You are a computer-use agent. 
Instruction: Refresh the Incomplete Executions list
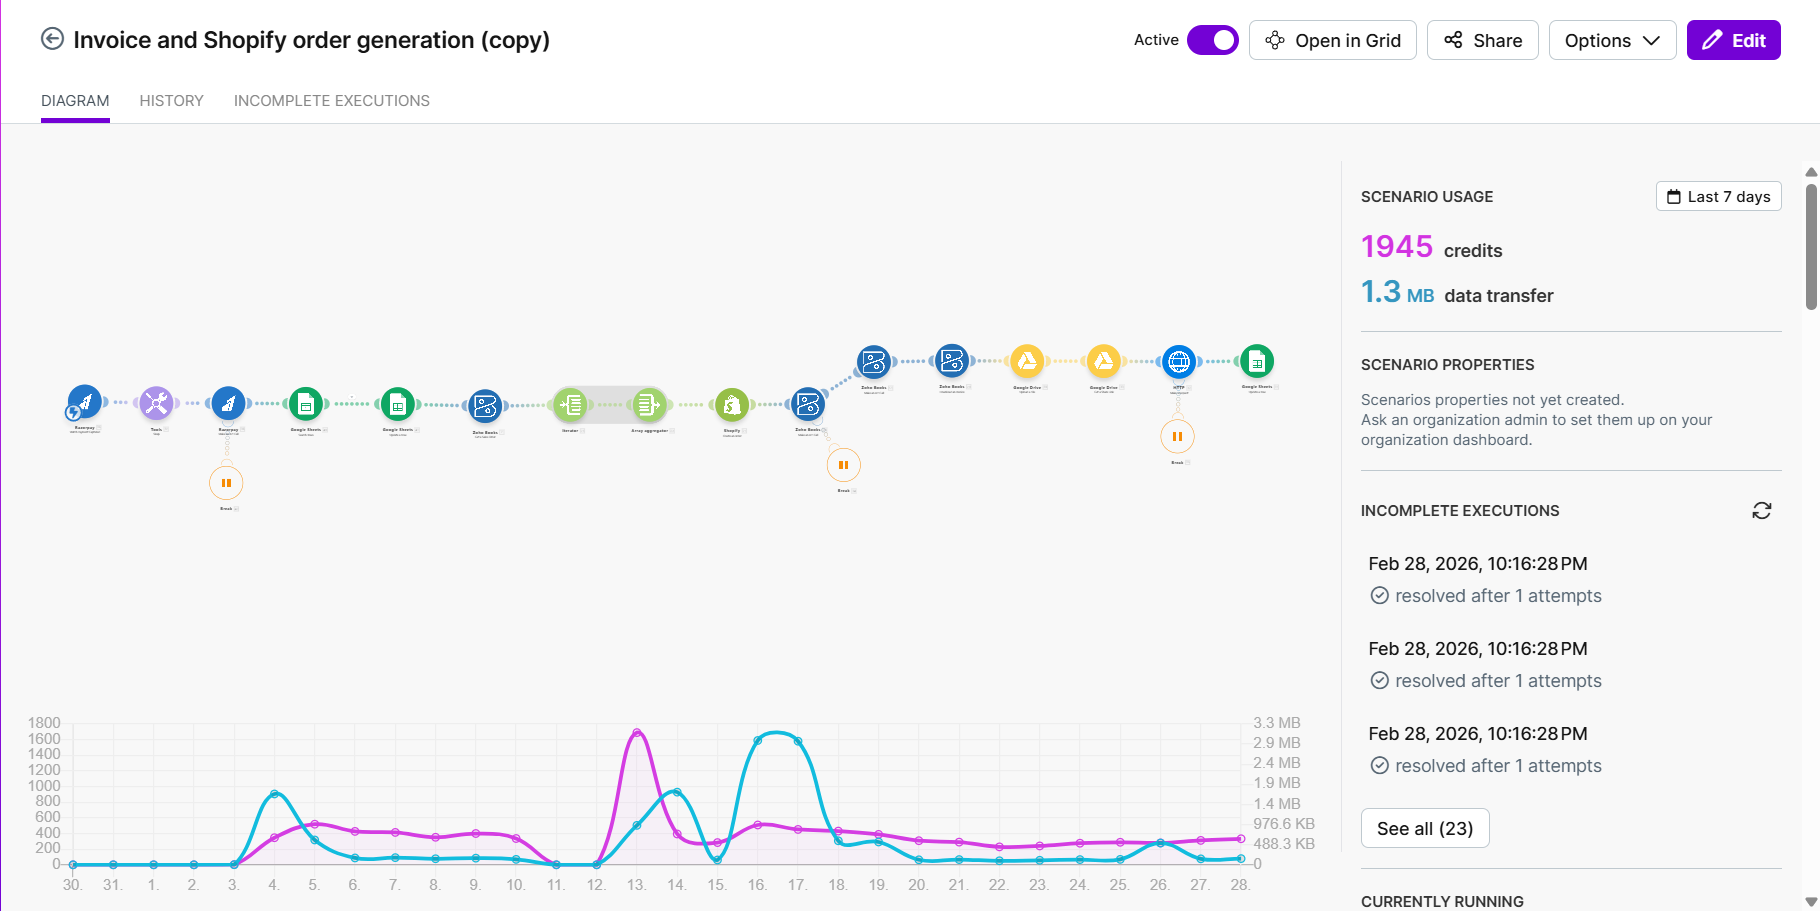[x=1762, y=511]
